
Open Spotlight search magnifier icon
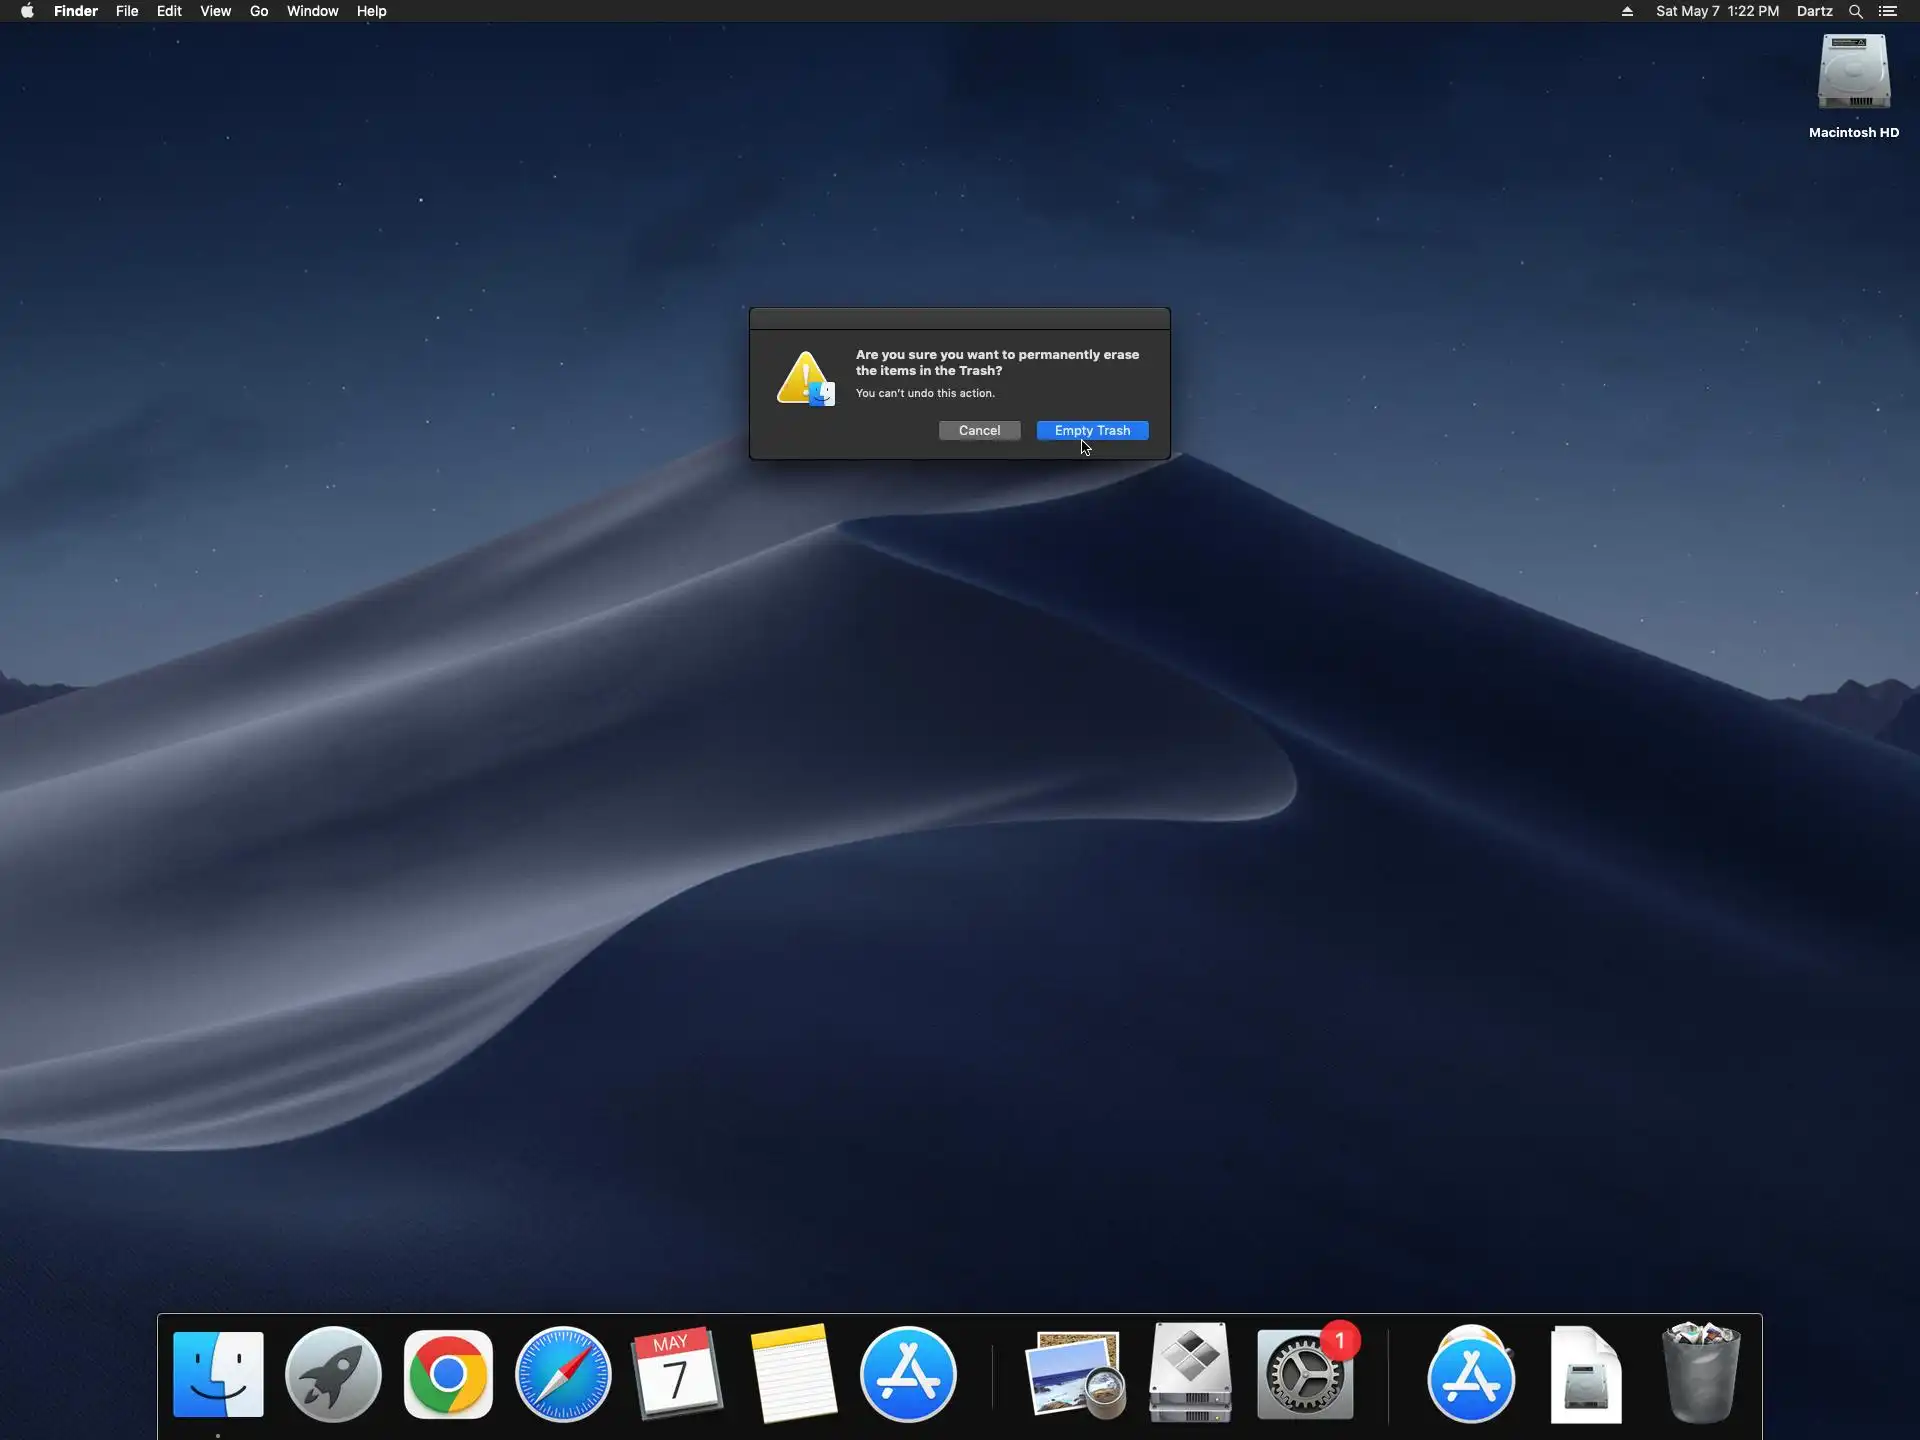tap(1855, 11)
